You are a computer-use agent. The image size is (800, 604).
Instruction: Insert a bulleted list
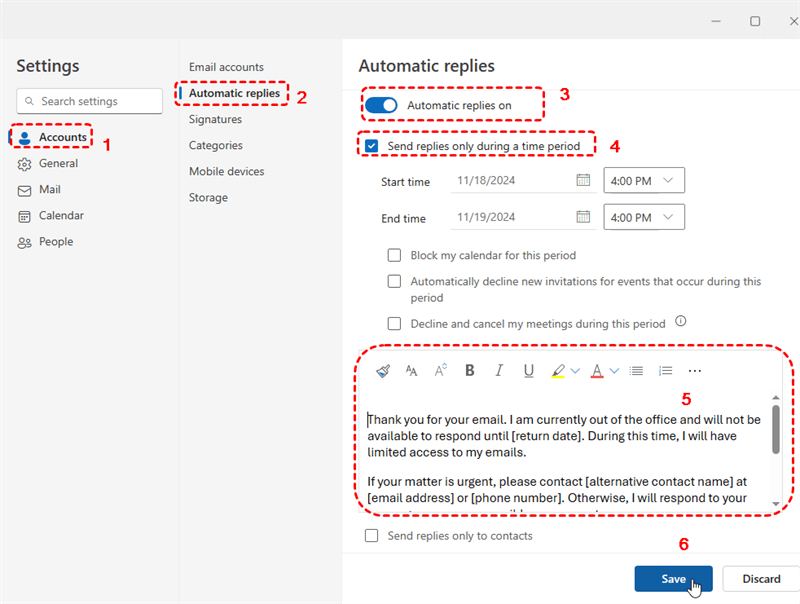pyautogui.click(x=636, y=371)
